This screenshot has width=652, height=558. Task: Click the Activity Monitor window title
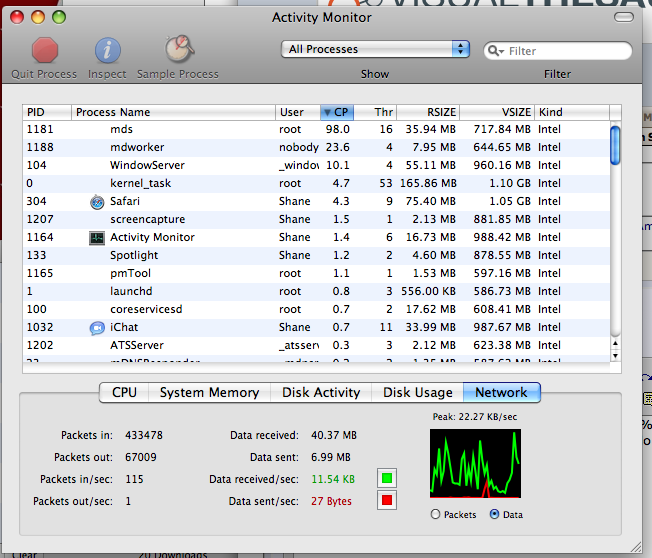coord(322,17)
